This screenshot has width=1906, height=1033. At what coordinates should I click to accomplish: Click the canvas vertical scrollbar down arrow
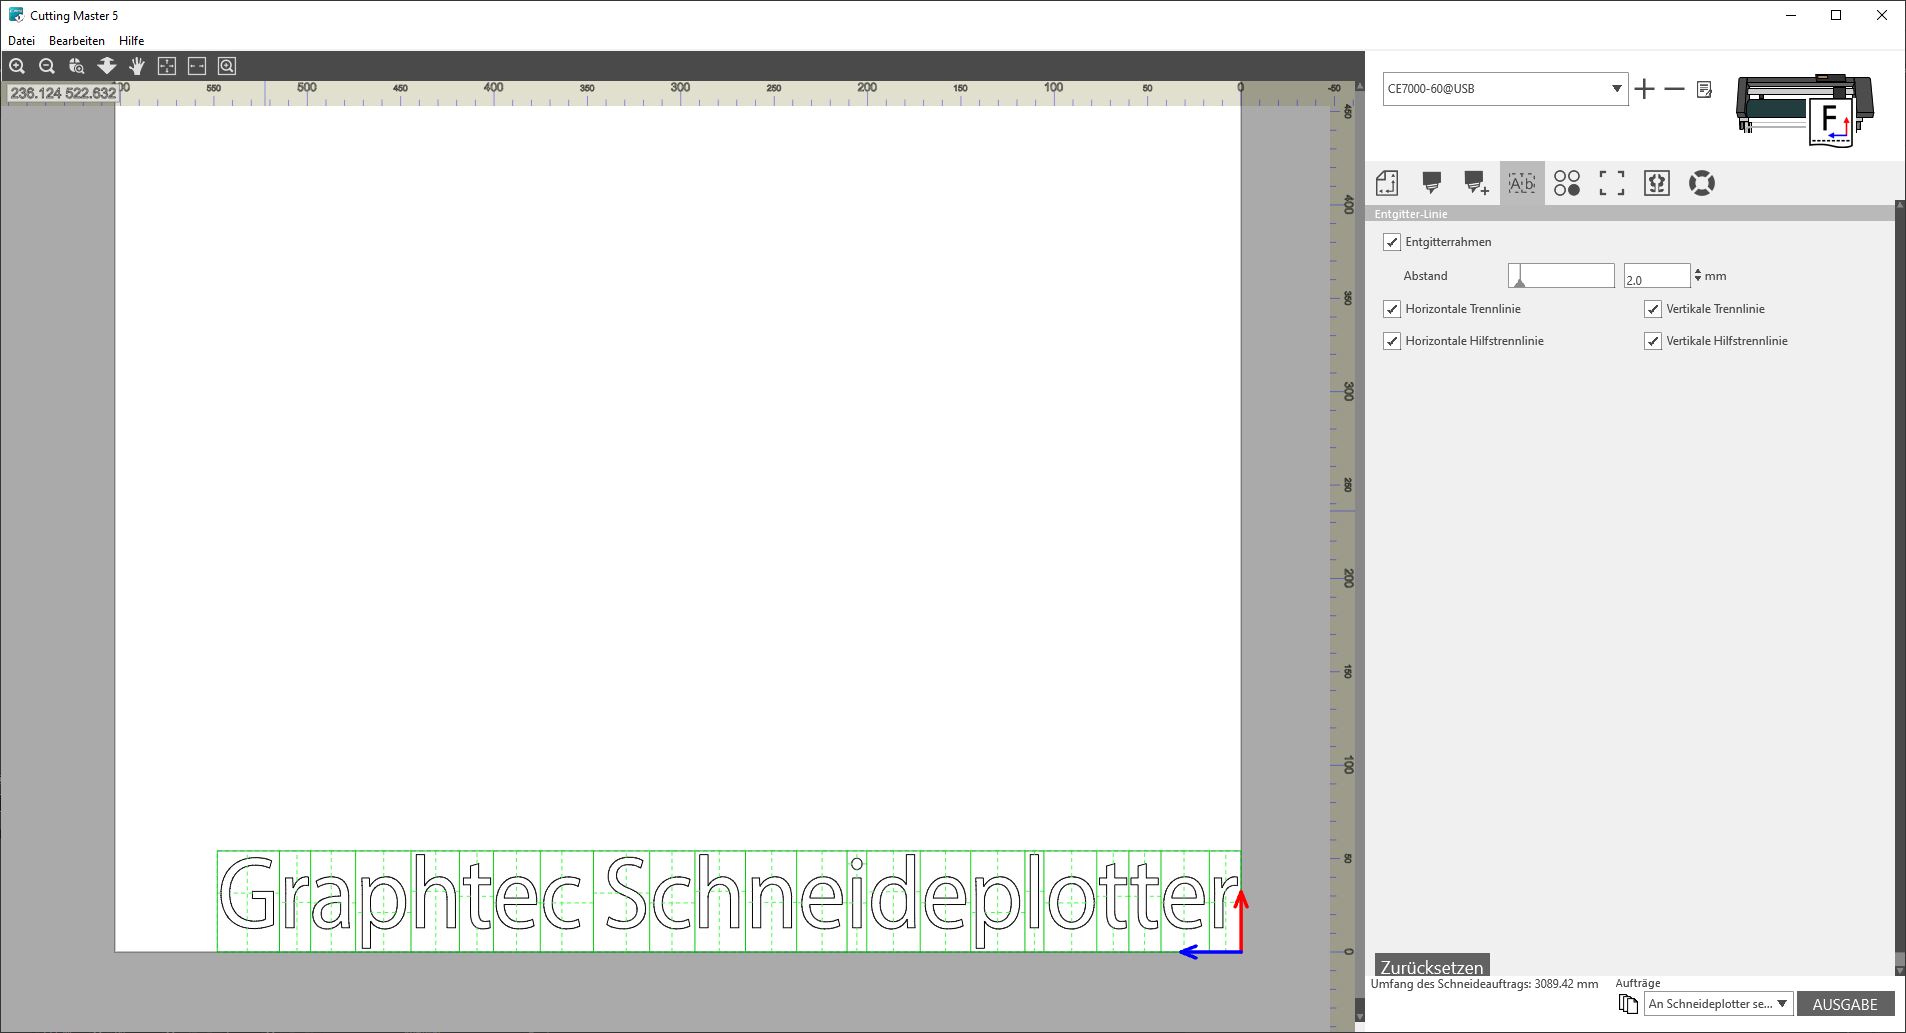tap(1360, 1017)
